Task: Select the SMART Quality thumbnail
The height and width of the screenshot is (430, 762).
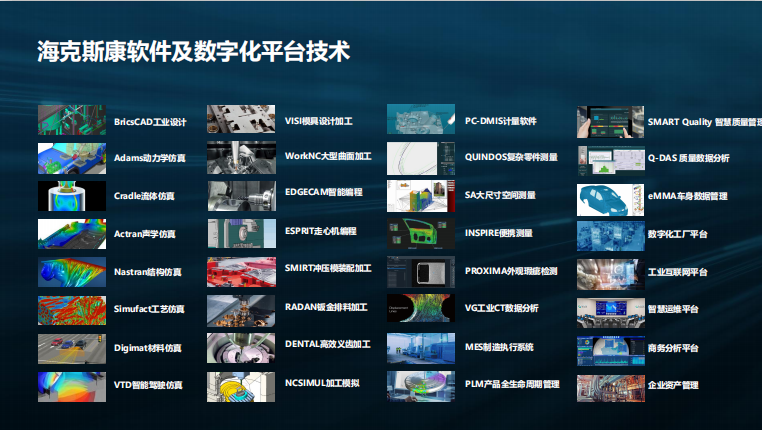Action: pos(610,122)
